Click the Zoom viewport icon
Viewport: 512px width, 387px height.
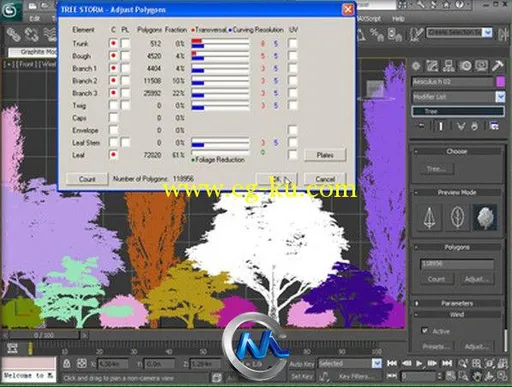(x=463, y=364)
